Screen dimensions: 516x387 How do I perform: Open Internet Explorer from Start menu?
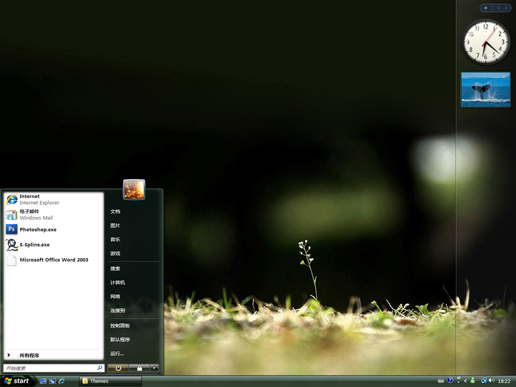[x=53, y=199]
